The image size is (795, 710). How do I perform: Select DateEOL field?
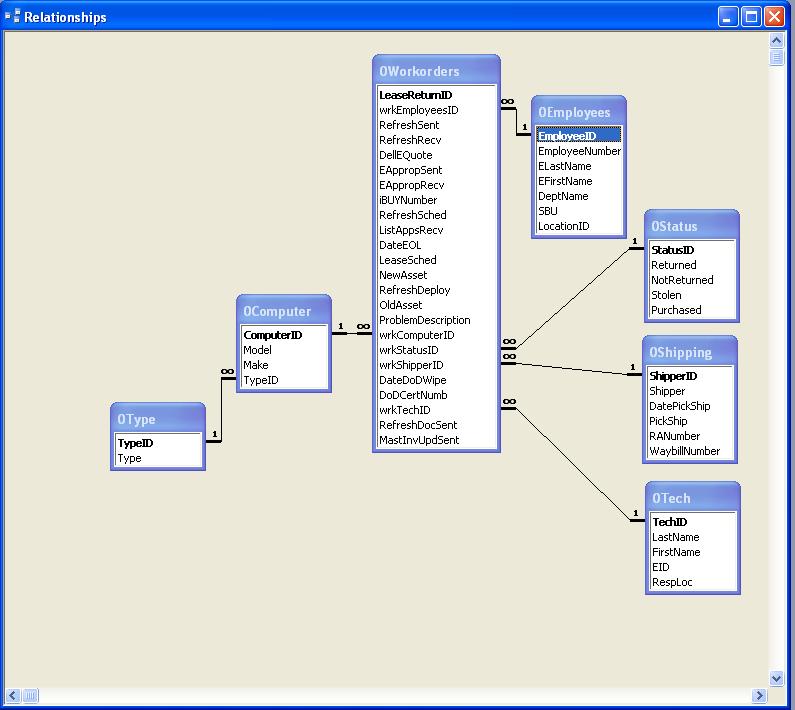436,245
